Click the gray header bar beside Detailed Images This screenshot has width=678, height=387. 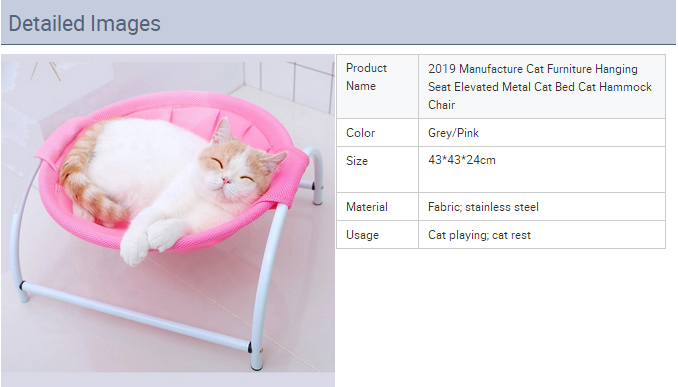415,22
